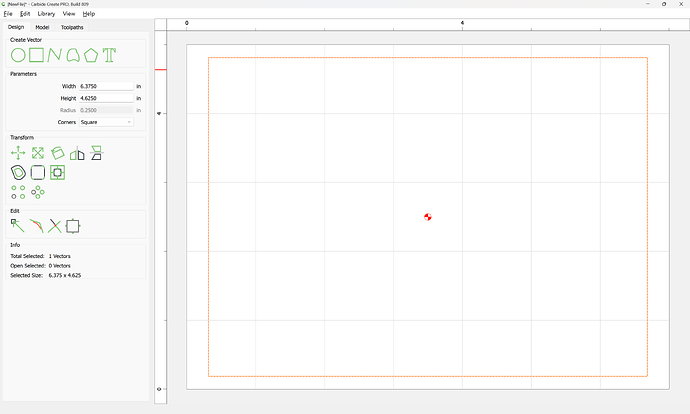Activate the Corner tool with rounded square
690x414 pixels.
click(38, 172)
